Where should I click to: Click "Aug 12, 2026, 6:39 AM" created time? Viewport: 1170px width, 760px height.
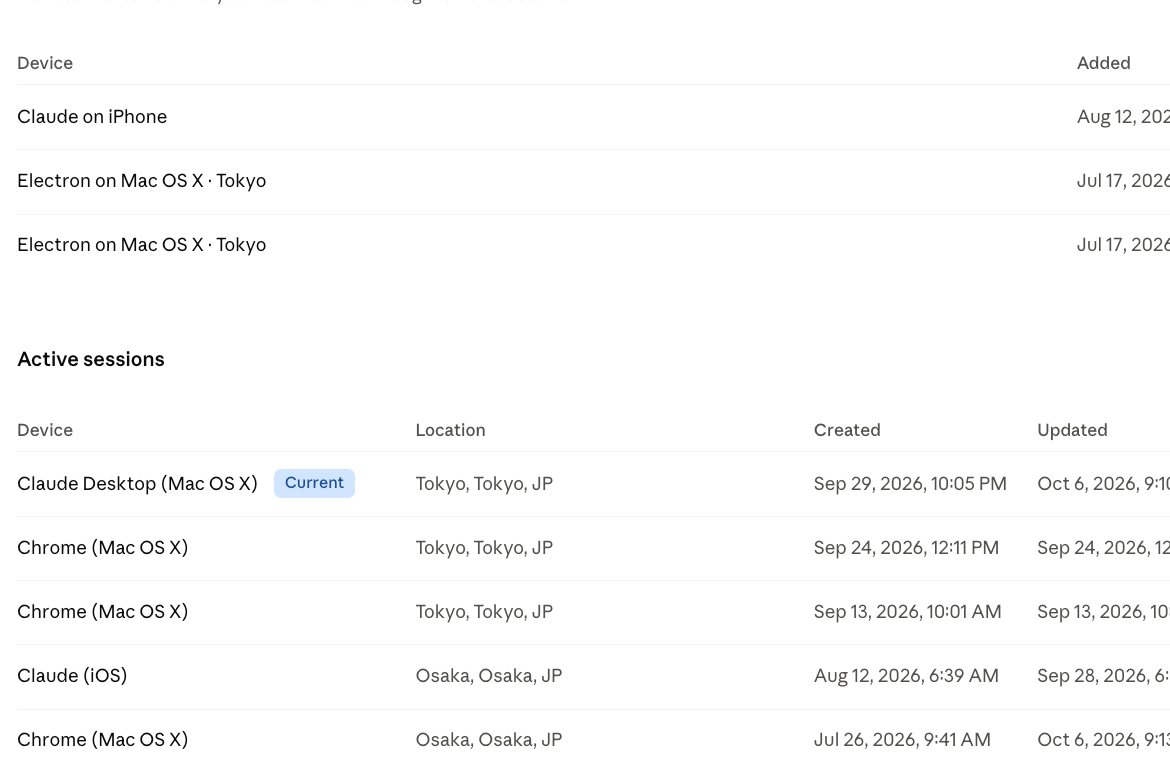point(906,676)
